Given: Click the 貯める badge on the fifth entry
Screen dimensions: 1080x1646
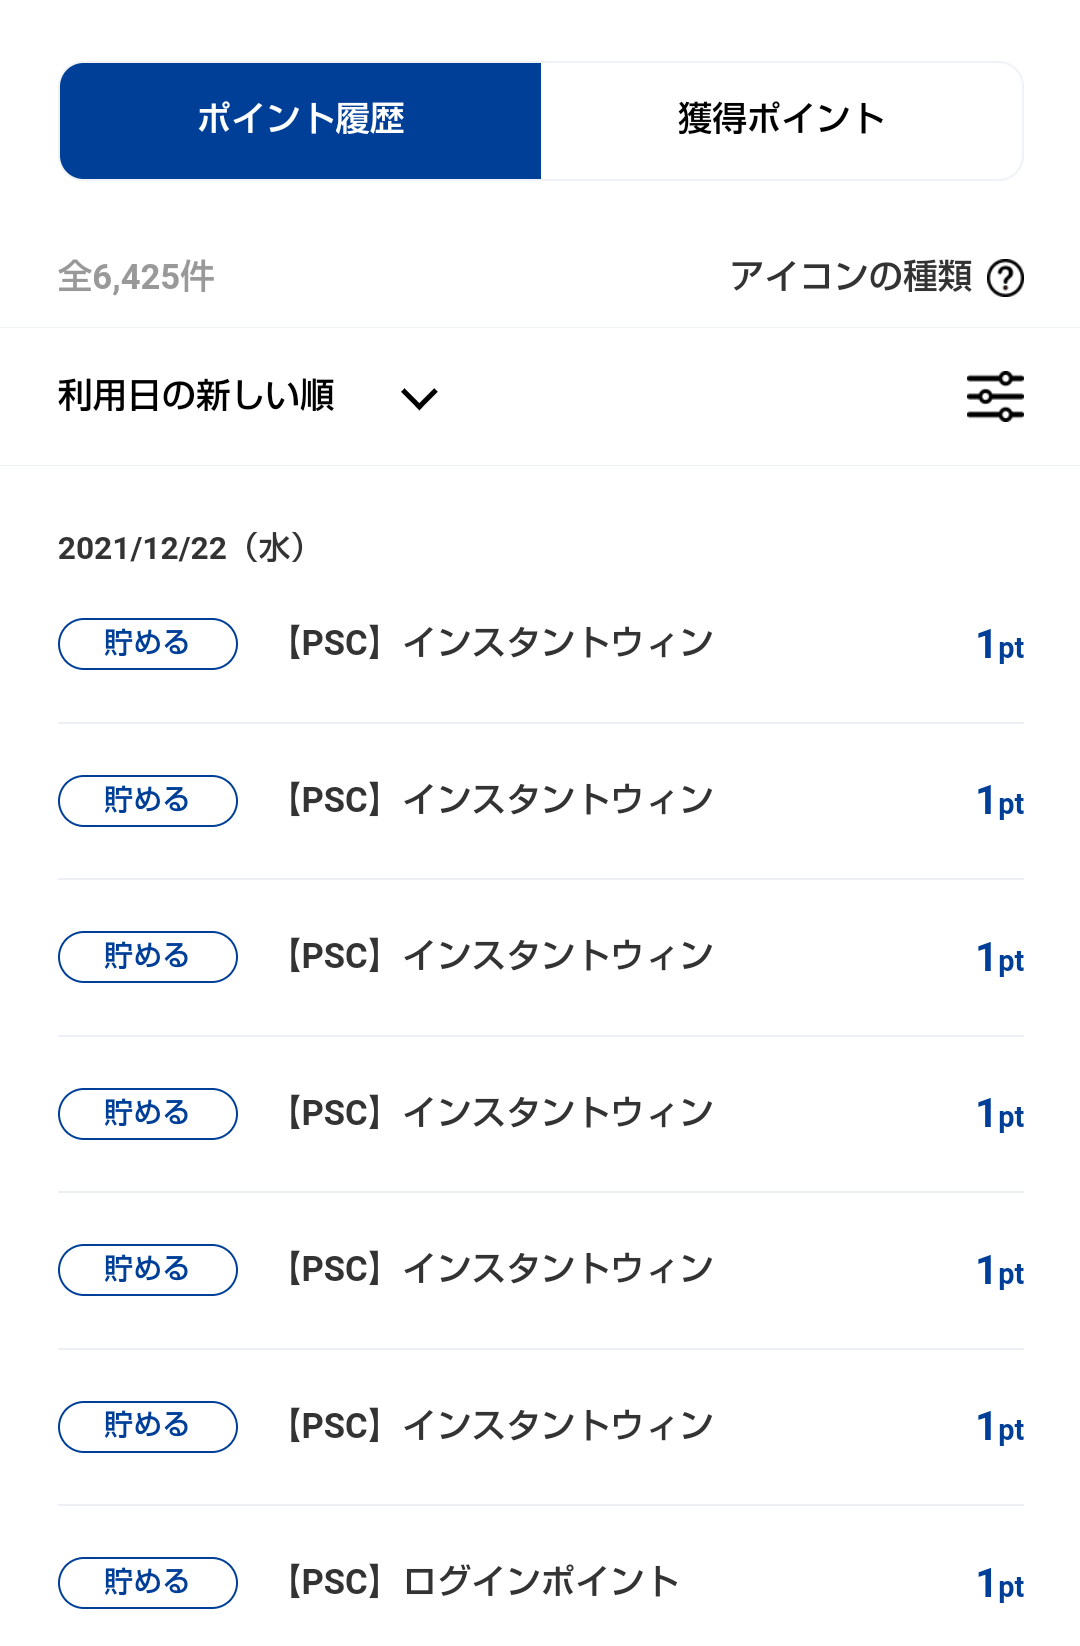Looking at the screenshot, I should [x=148, y=1270].
